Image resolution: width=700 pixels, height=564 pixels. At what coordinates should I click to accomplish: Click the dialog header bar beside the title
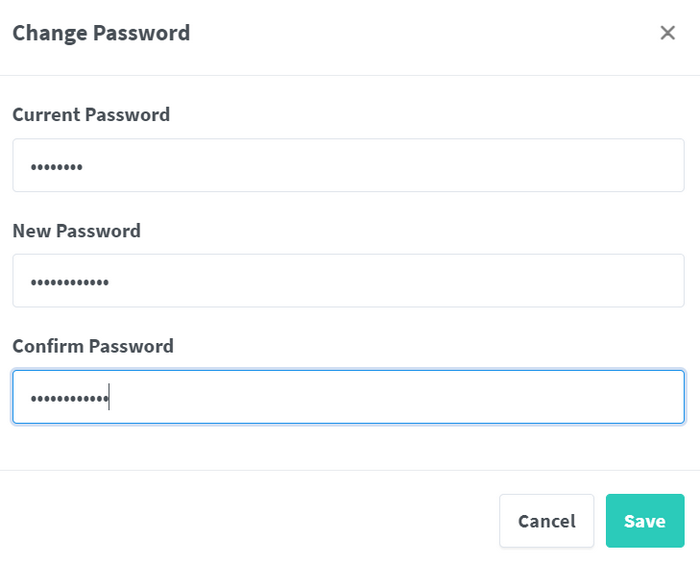[420, 33]
